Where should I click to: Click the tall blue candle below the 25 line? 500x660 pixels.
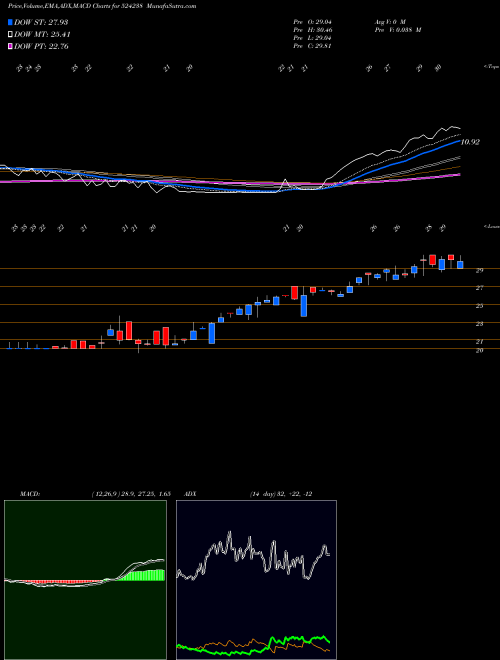[x=304, y=305]
